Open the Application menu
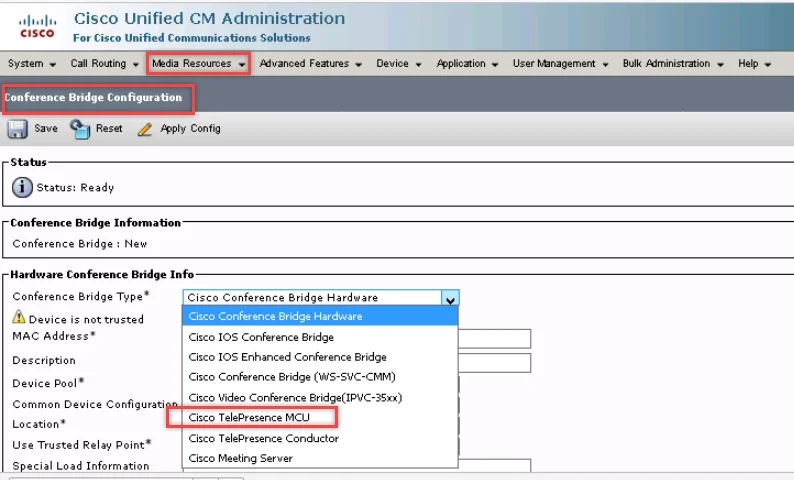794x480 pixels. 467,63
